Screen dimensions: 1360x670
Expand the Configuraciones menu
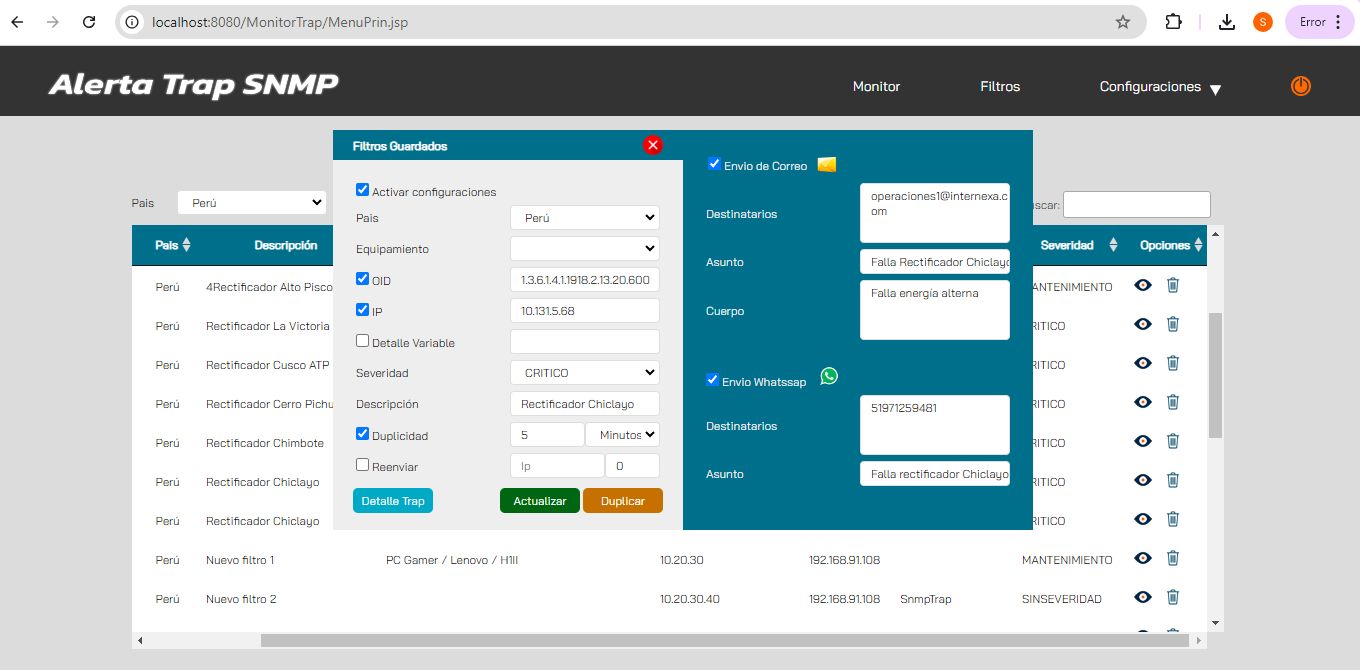click(1160, 87)
